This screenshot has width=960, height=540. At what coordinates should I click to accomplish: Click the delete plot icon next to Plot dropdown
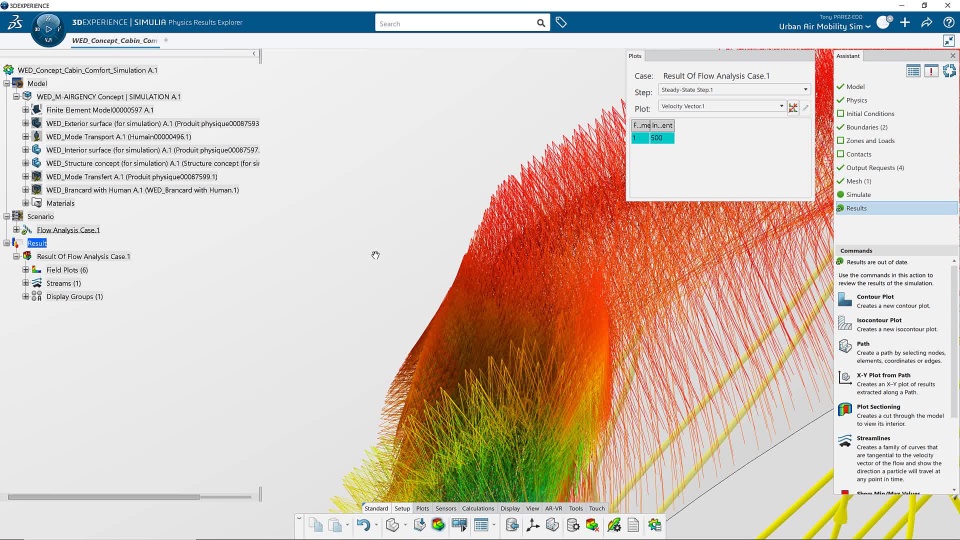793,108
